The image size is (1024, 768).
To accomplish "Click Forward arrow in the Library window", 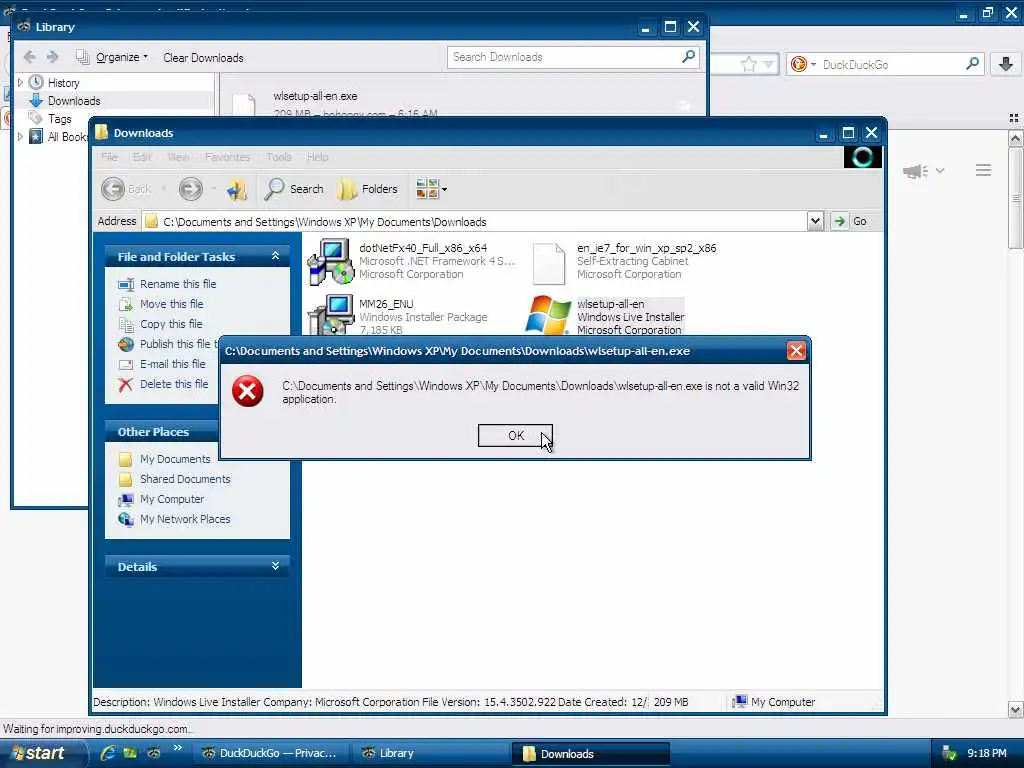I will [53, 57].
